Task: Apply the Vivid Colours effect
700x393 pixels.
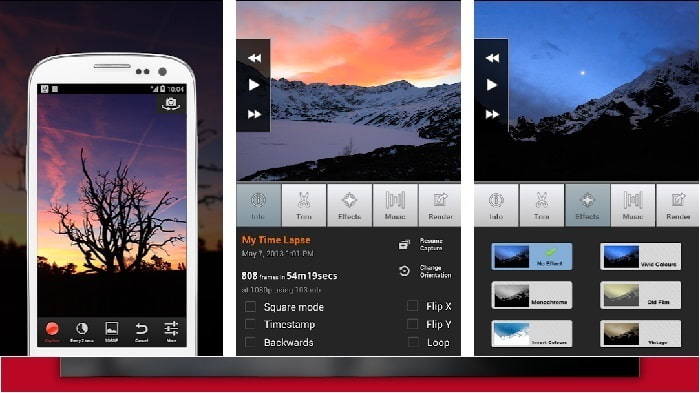Action: pos(641,256)
